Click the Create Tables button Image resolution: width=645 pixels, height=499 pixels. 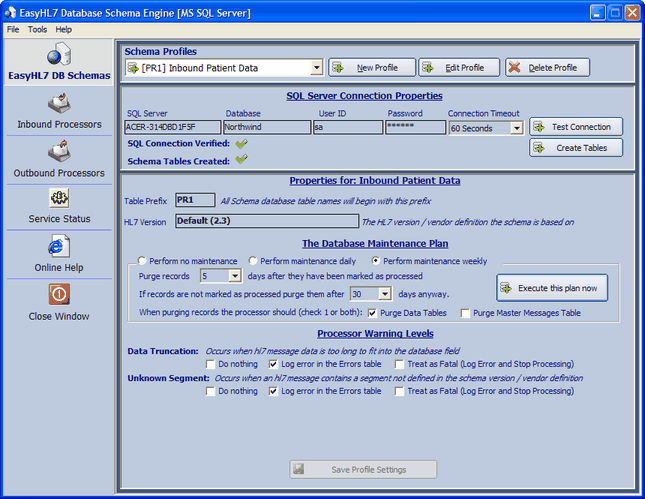[x=575, y=147]
